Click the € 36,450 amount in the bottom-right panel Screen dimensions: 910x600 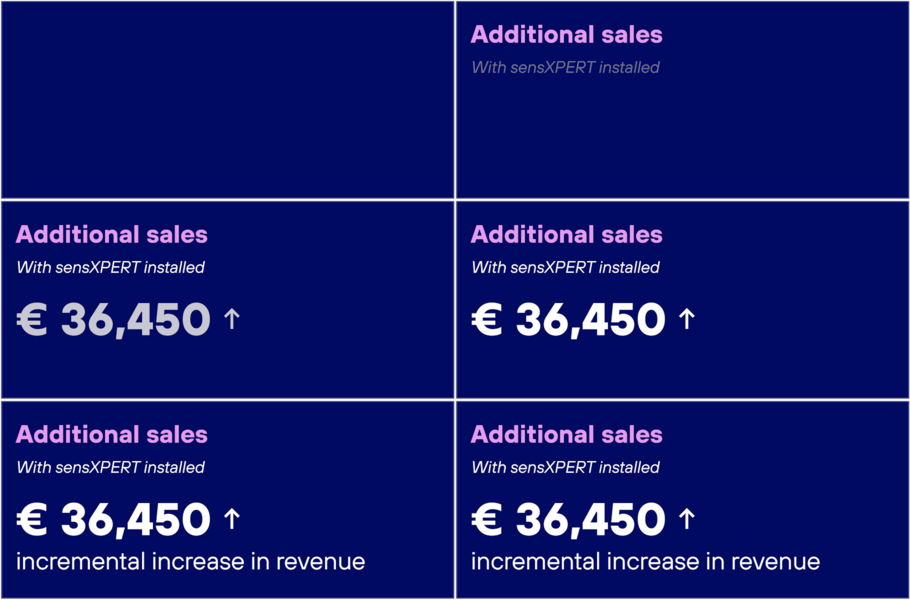pyautogui.click(x=568, y=520)
